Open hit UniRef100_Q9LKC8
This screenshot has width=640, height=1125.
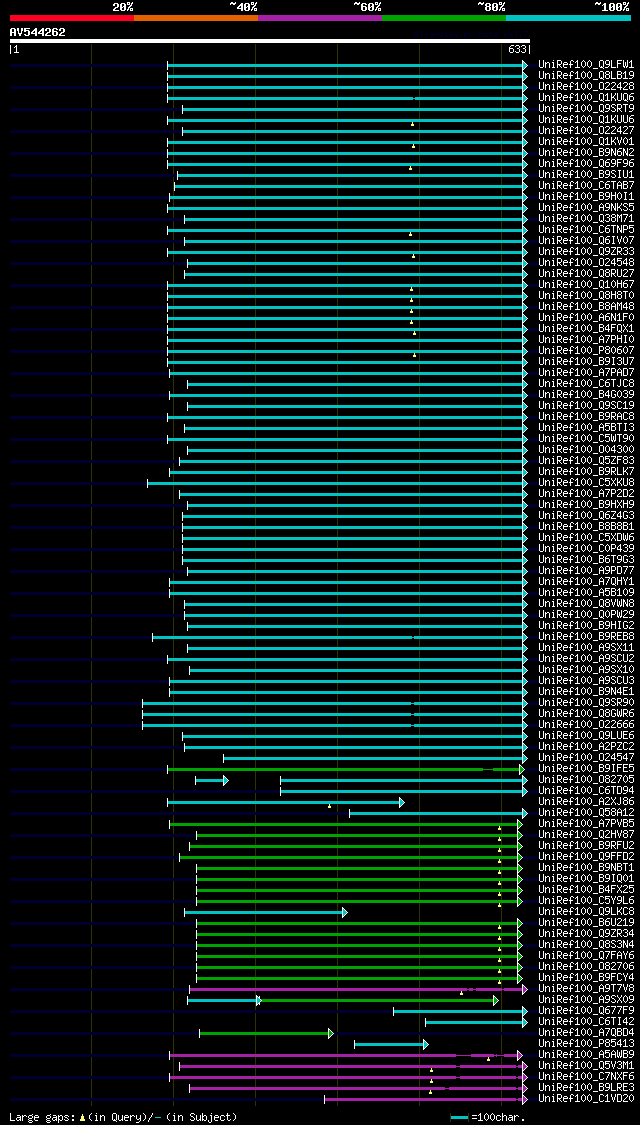(x=586, y=912)
